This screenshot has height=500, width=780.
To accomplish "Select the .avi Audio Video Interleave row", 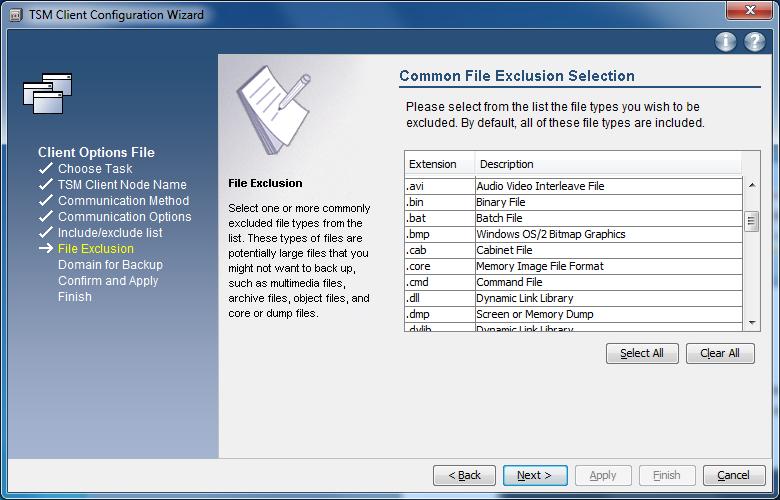I will tap(573, 186).
